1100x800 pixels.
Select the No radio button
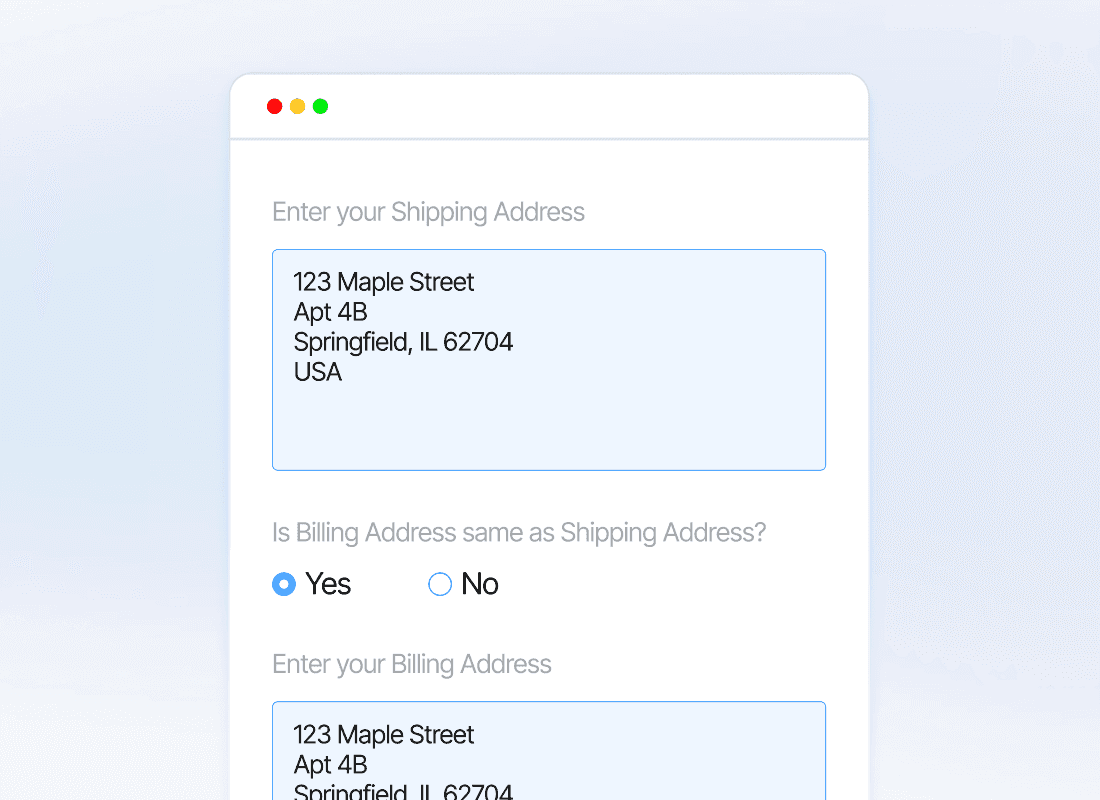click(440, 584)
